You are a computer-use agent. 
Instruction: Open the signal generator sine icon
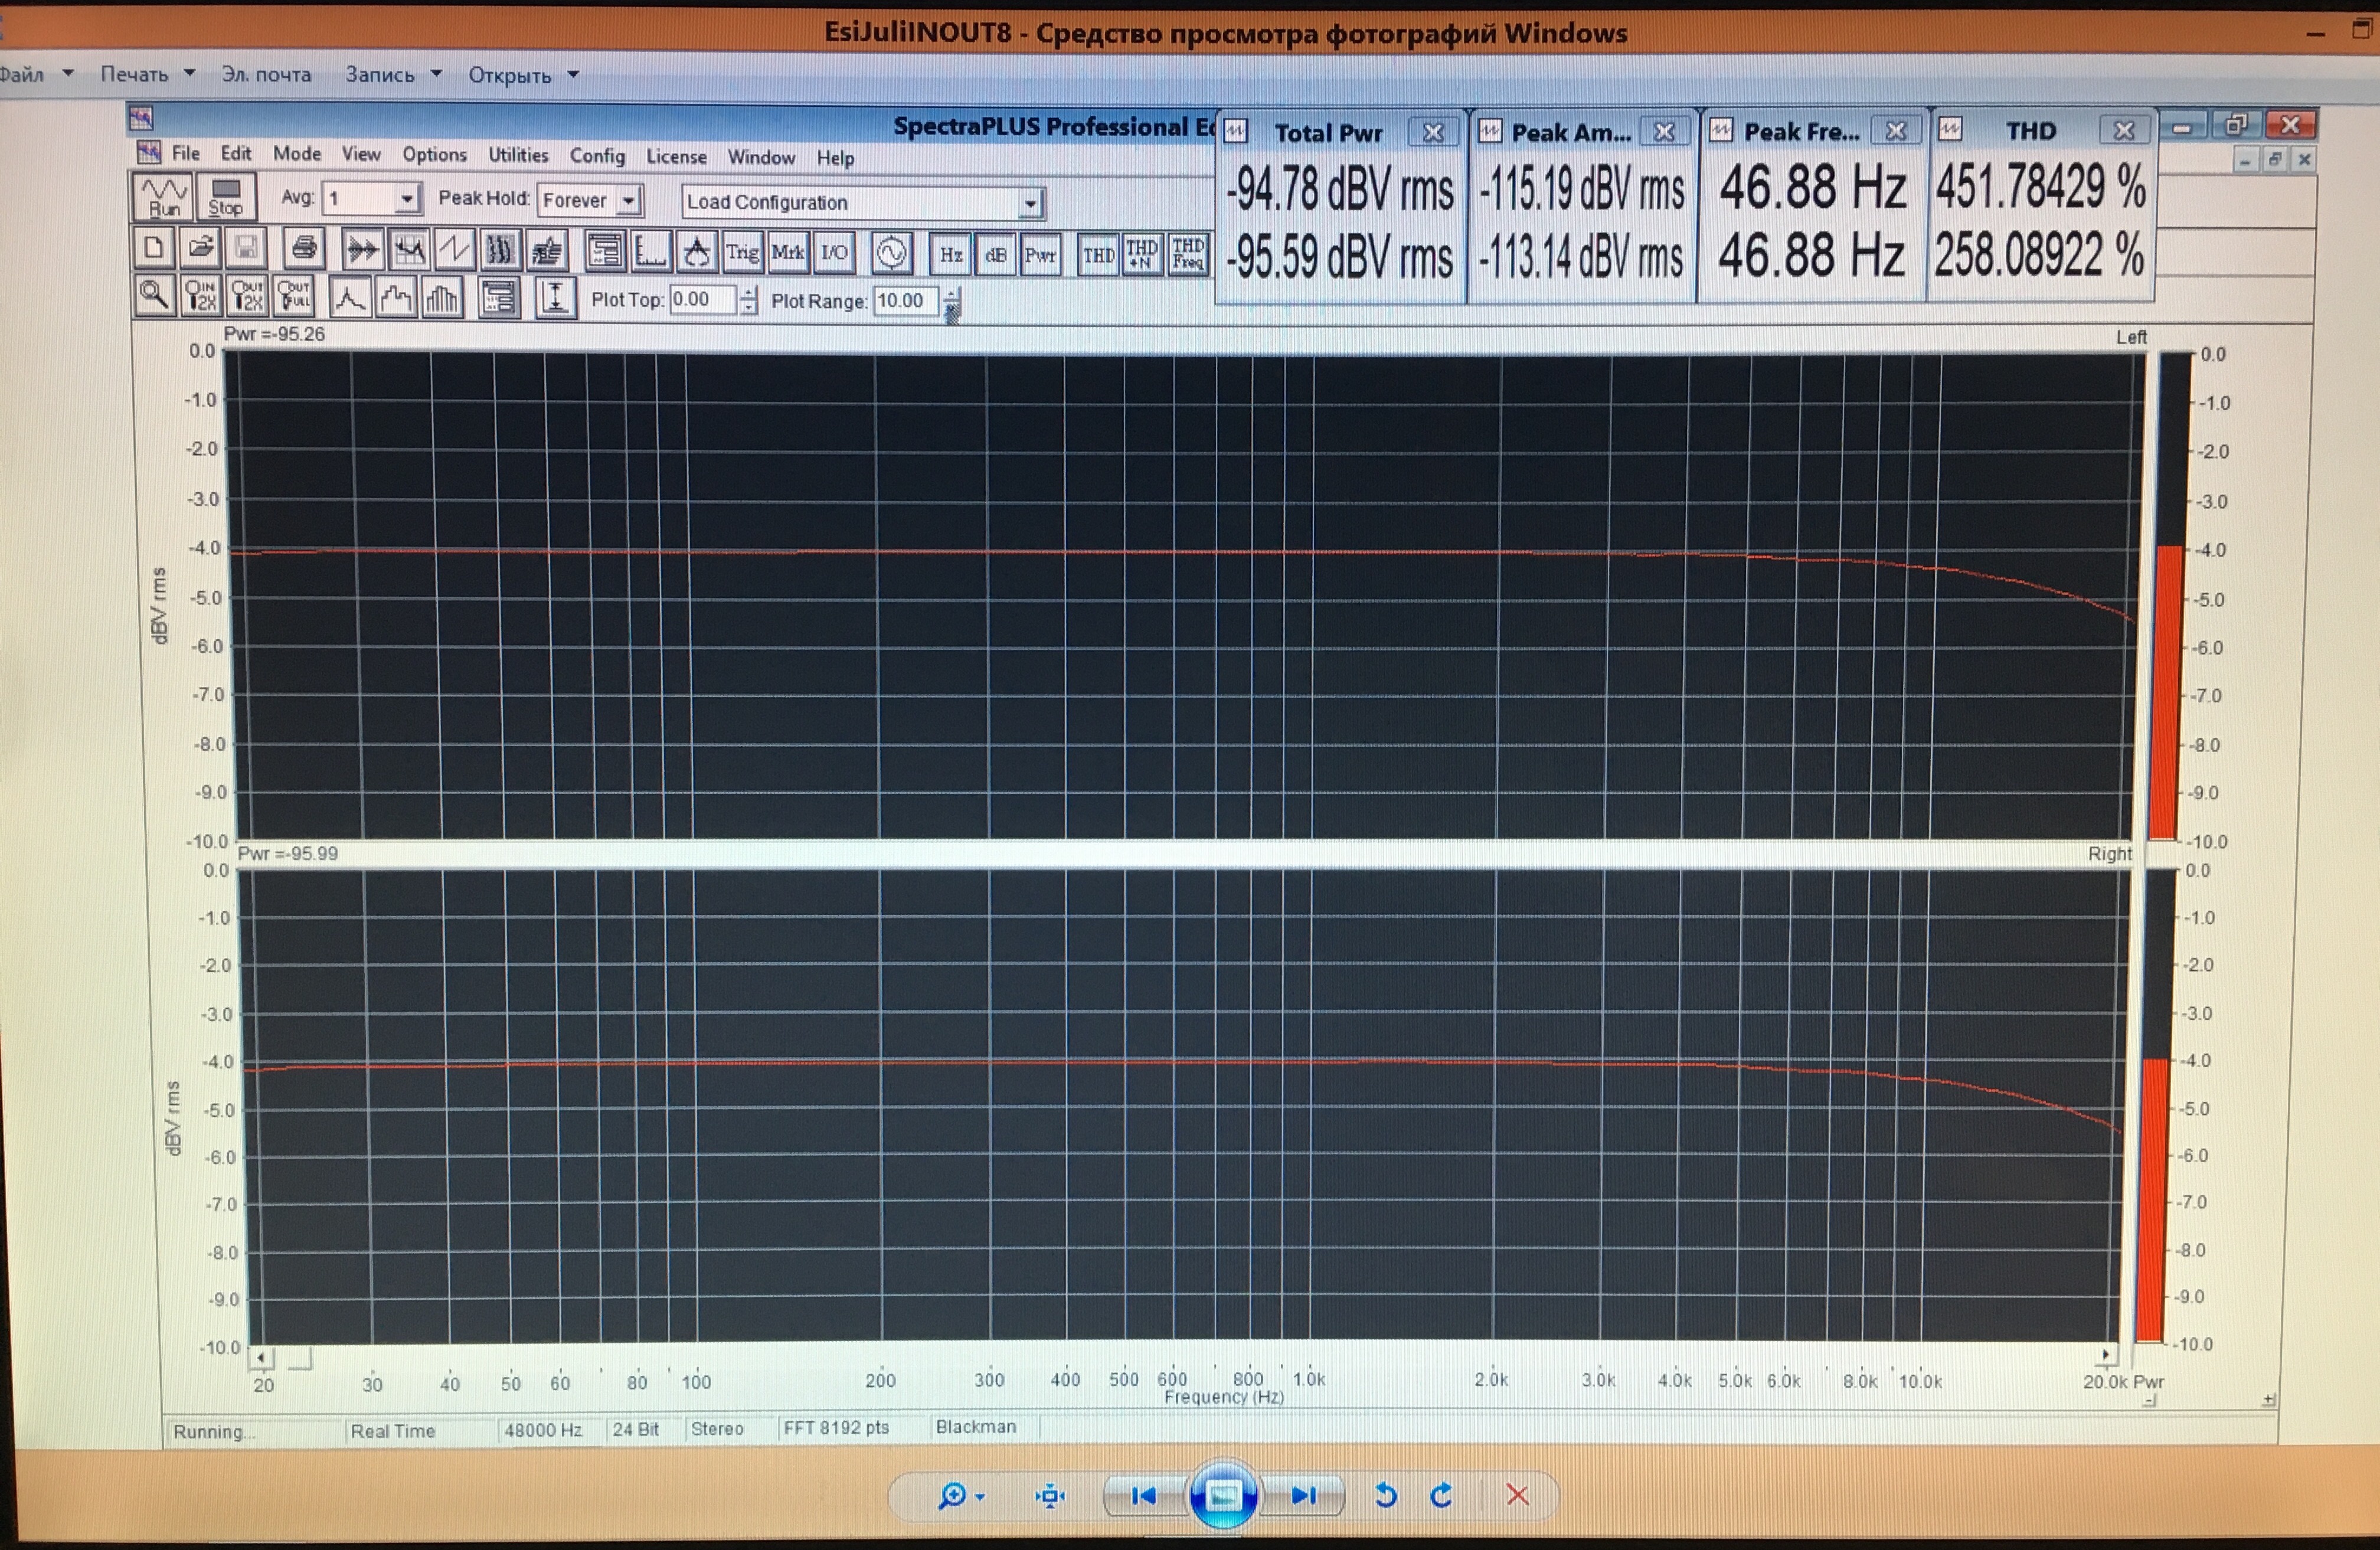tap(891, 253)
